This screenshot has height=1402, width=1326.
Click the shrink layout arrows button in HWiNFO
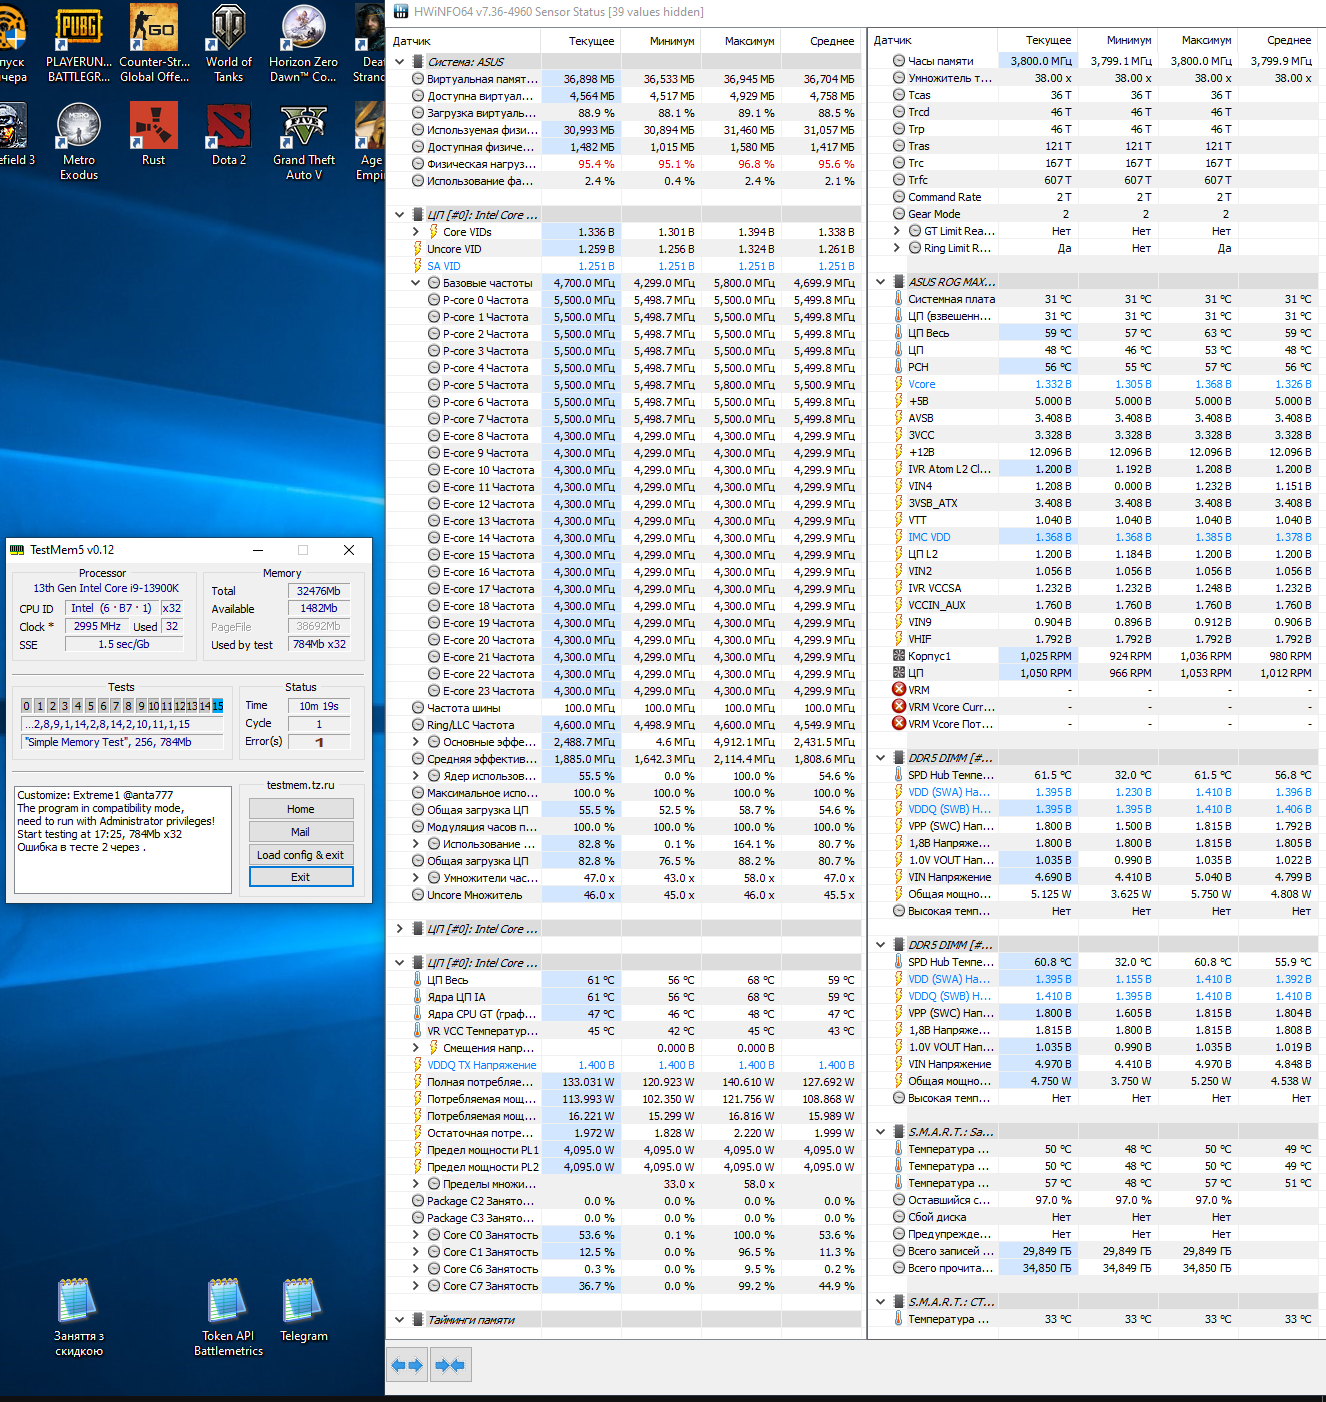[x=450, y=1365]
